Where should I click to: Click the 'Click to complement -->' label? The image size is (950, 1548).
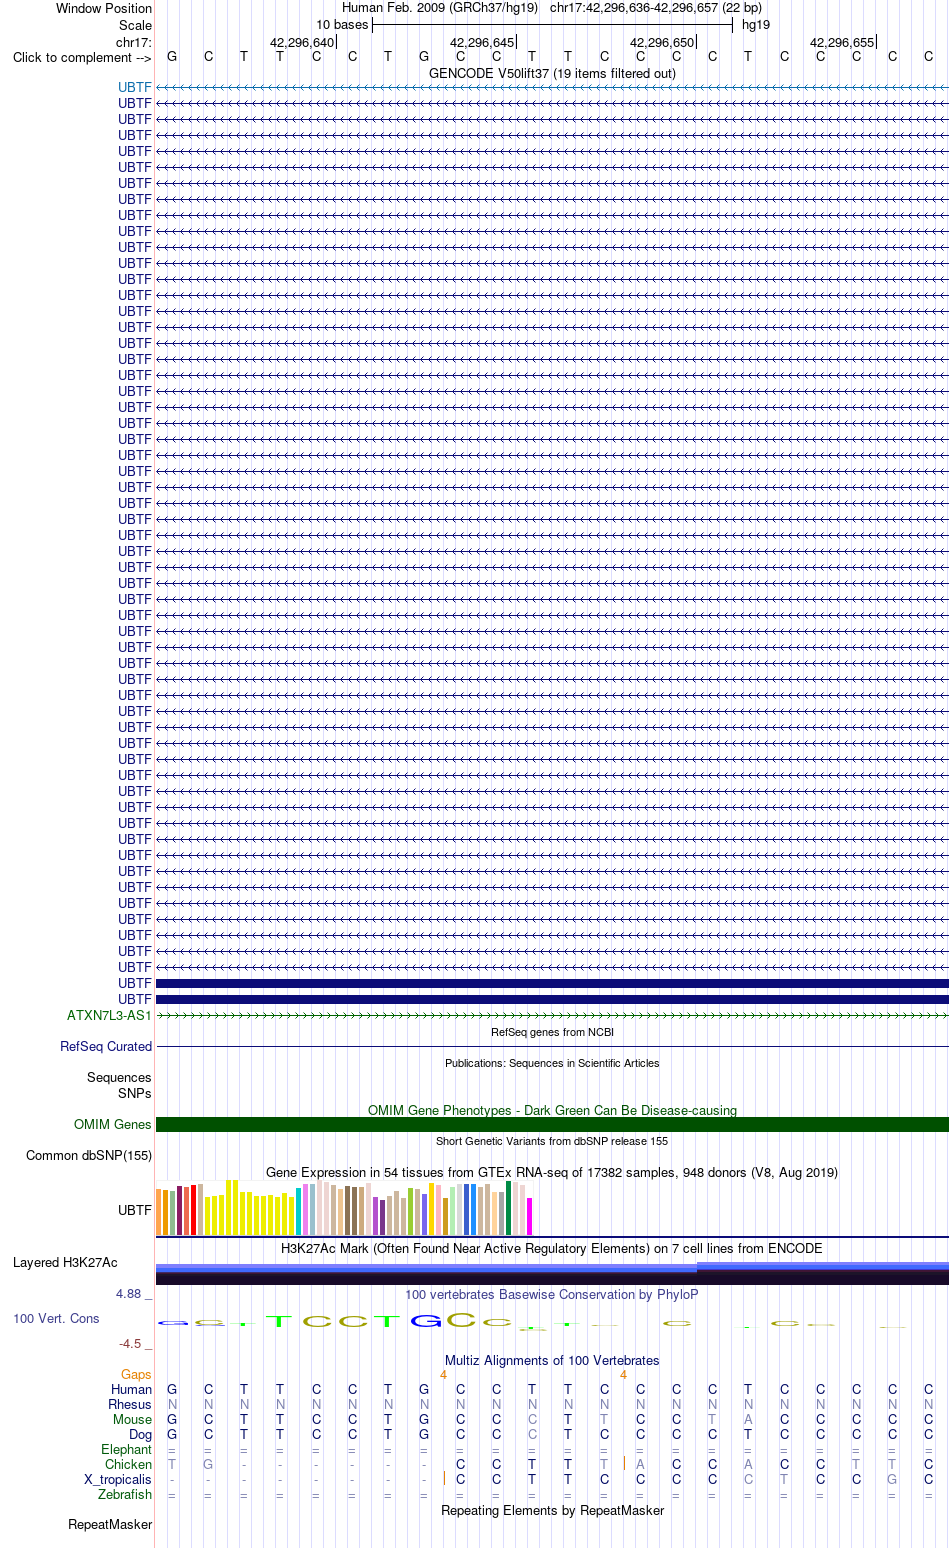pos(82,57)
